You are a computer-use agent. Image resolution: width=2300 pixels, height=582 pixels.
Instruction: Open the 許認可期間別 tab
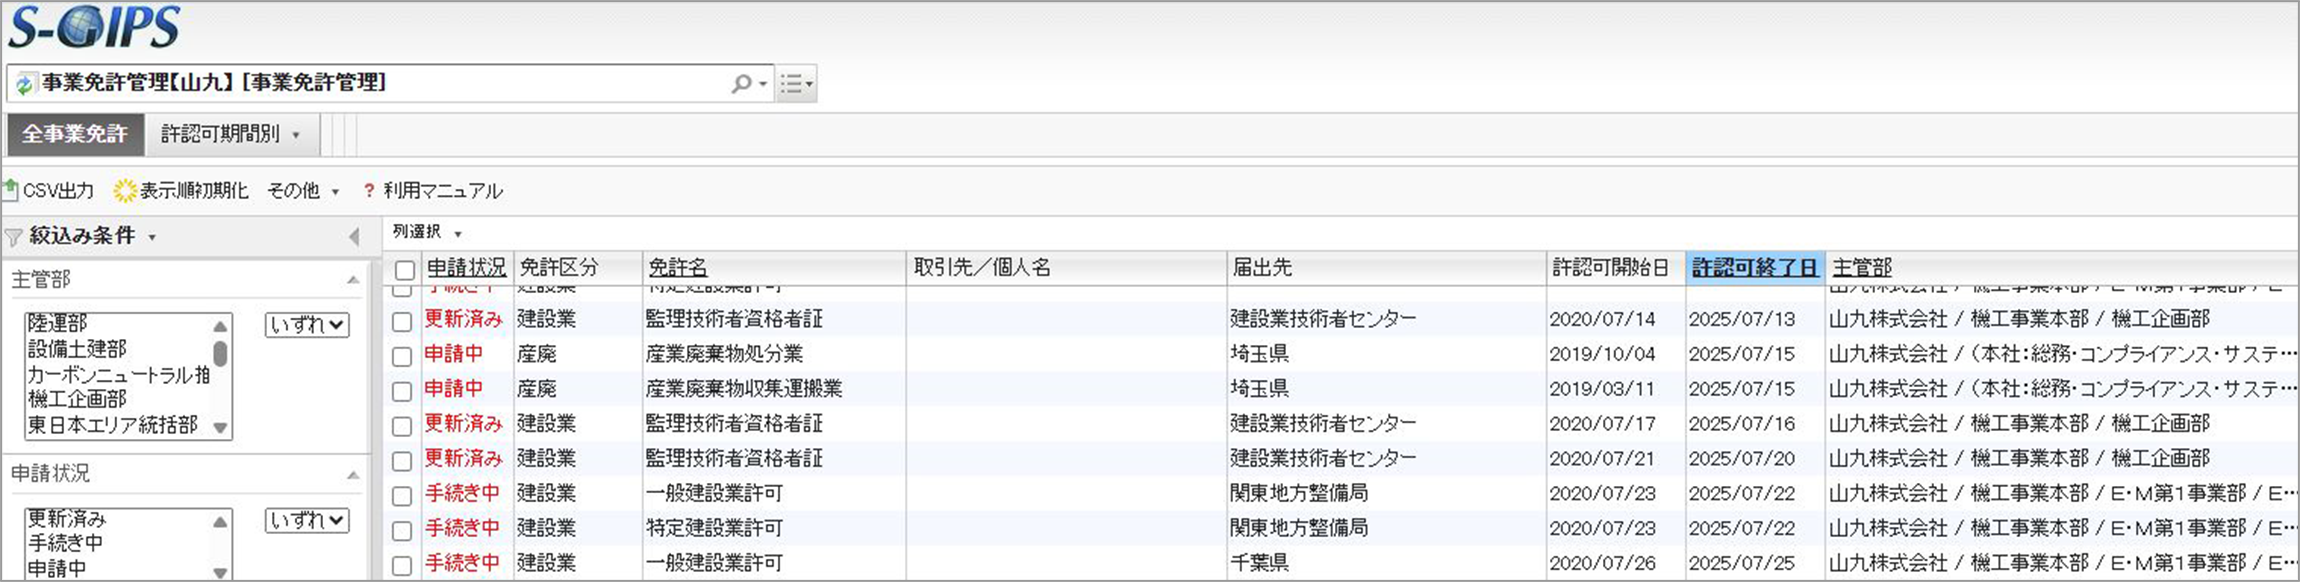221,134
